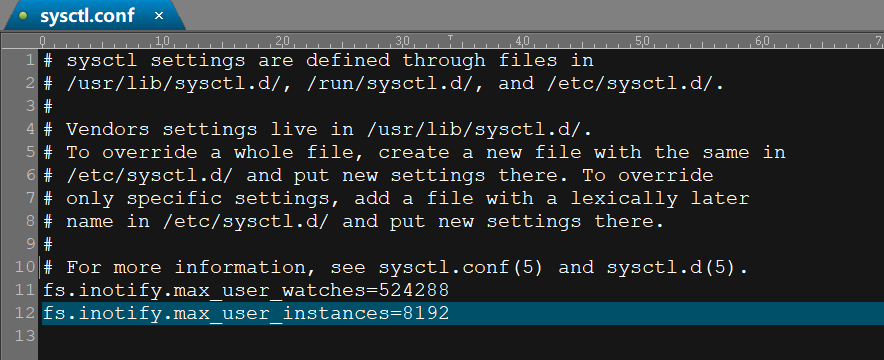Click ruler column mark 10
The width and height of the screenshot is (884, 360).
(162, 41)
